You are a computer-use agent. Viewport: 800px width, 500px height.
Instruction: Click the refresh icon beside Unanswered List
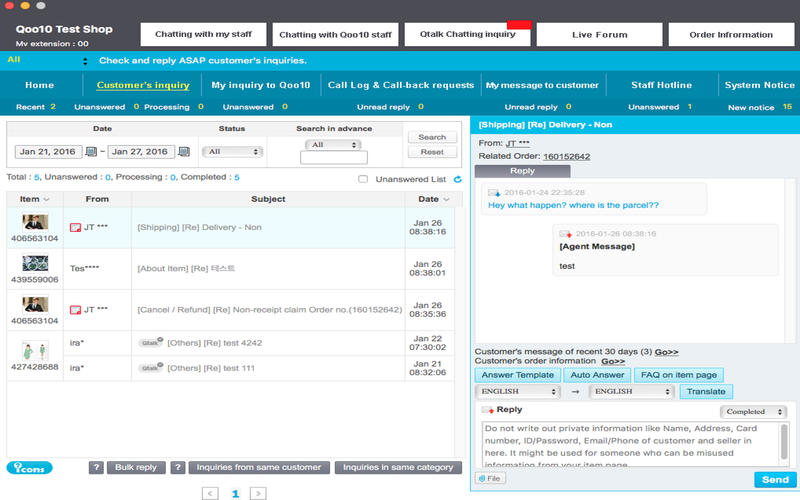458,179
